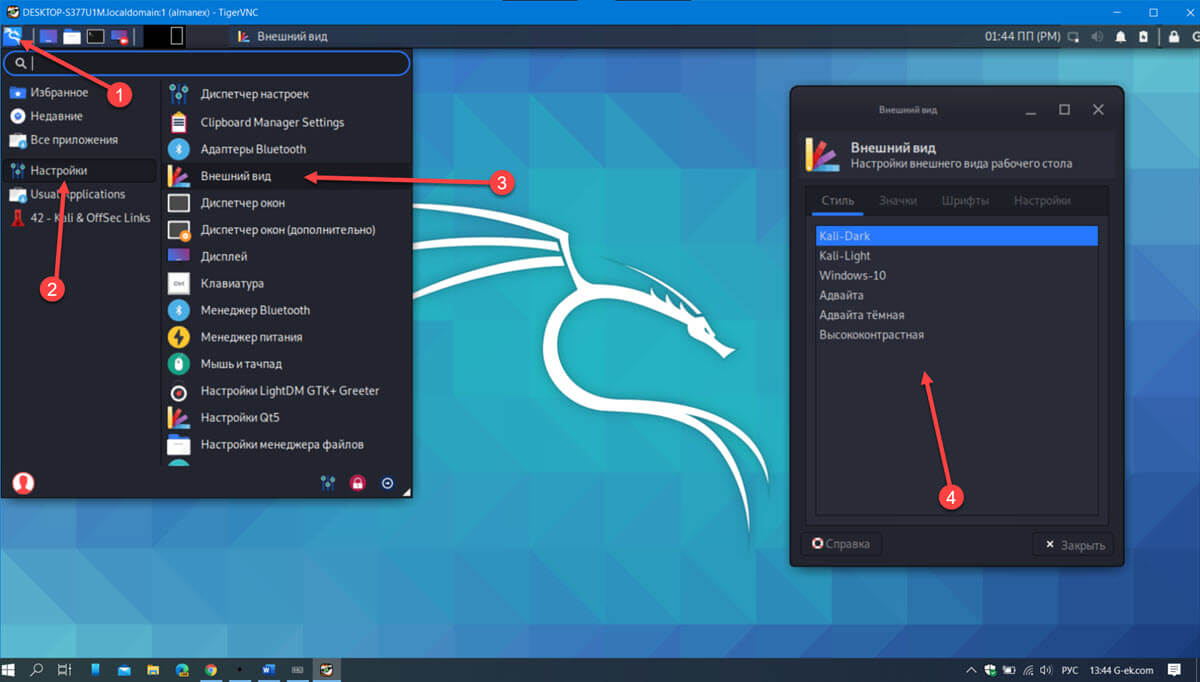Open Chrome from the Windows taskbar
Image resolution: width=1200 pixels, height=682 pixels.
[x=211, y=669]
